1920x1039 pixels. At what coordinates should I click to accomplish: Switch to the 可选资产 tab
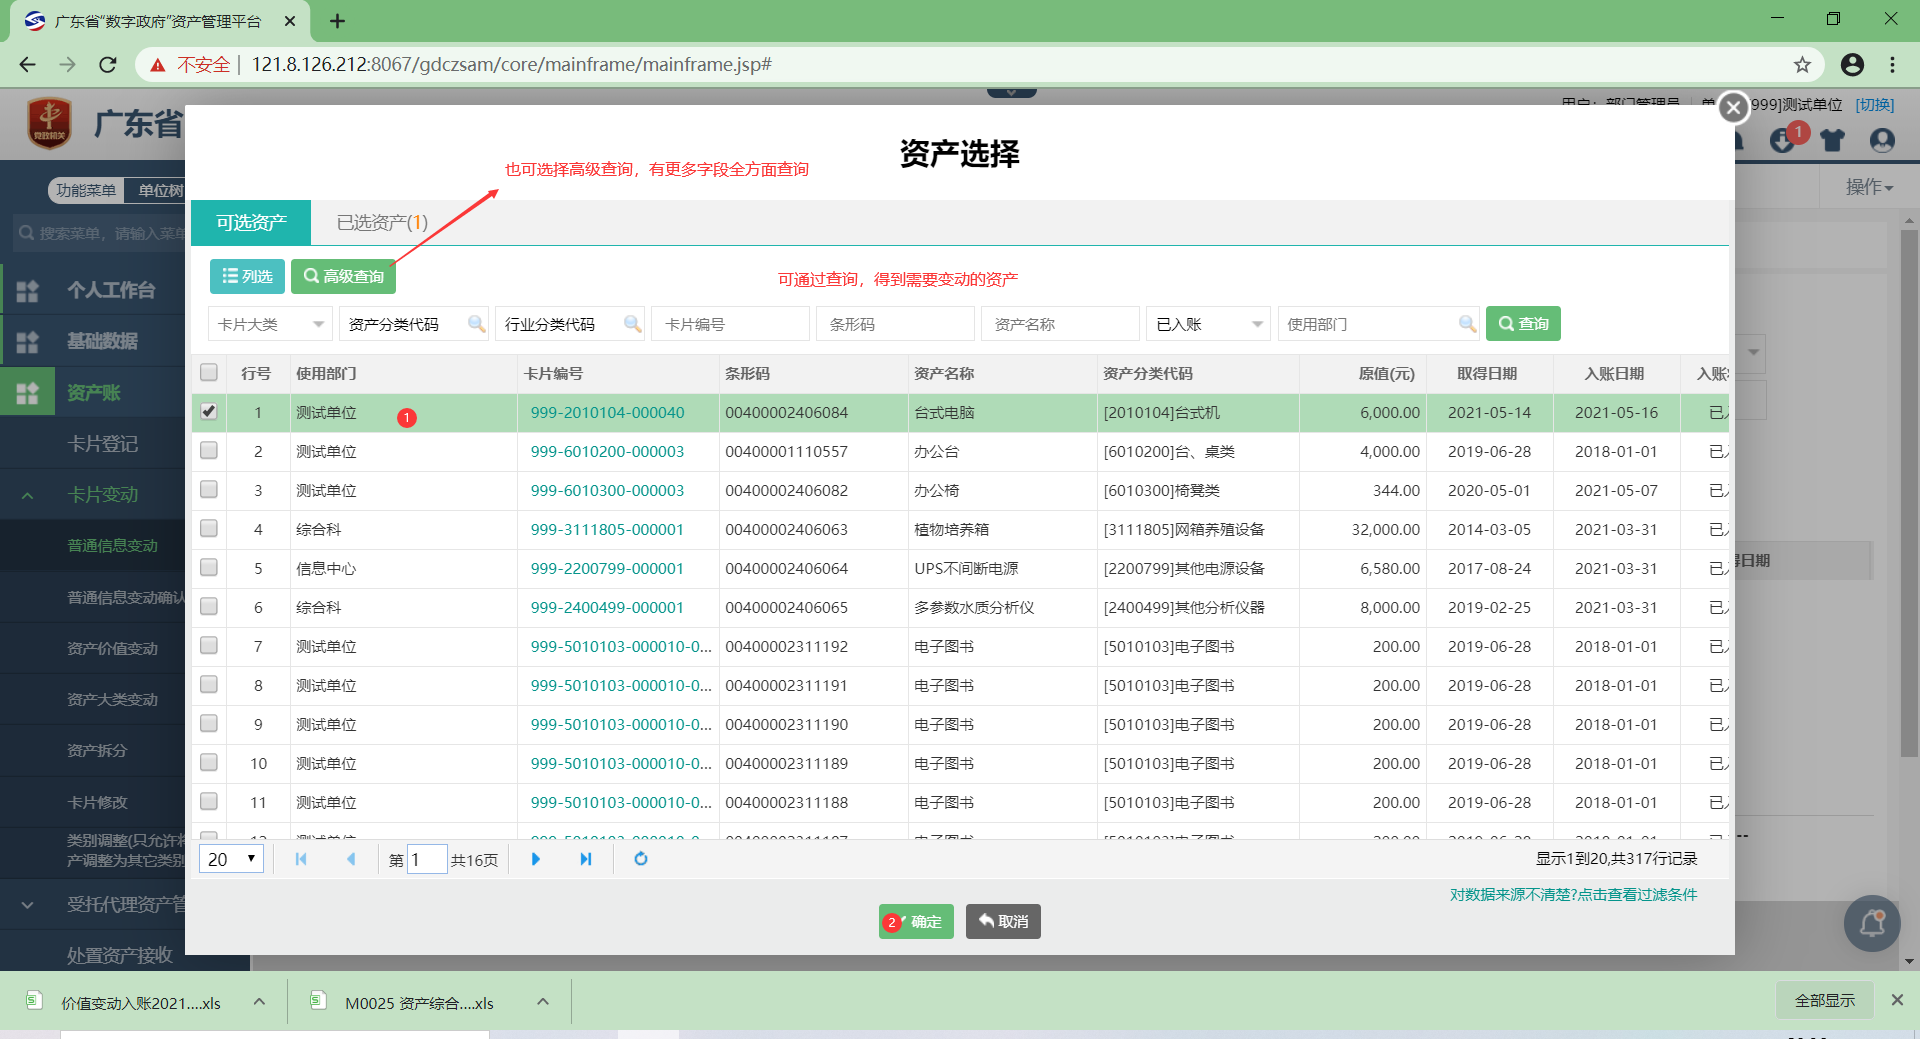click(x=251, y=222)
